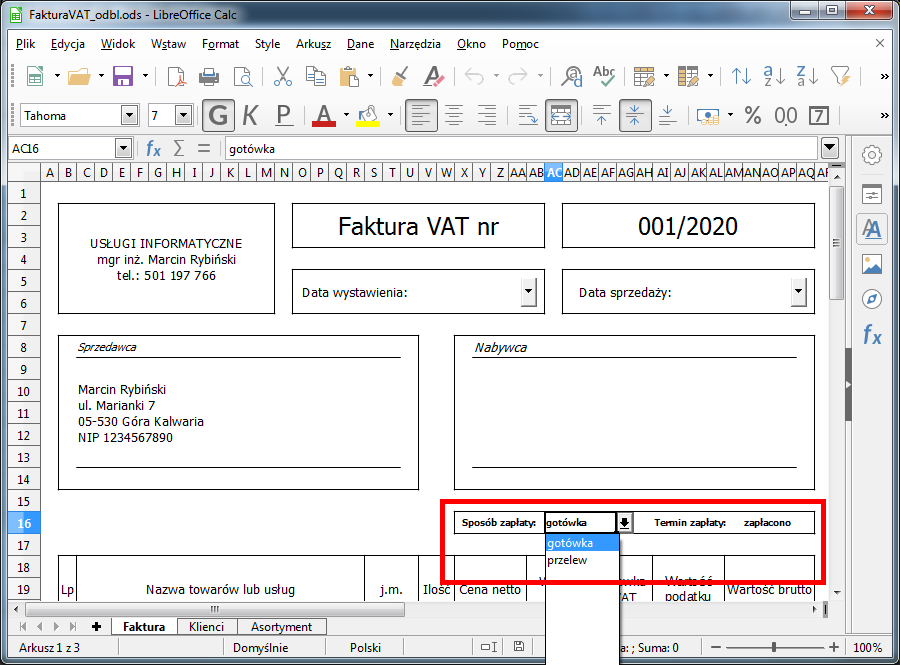
Task: Click the Print icon in the toolbar
Action: pyautogui.click(x=209, y=77)
